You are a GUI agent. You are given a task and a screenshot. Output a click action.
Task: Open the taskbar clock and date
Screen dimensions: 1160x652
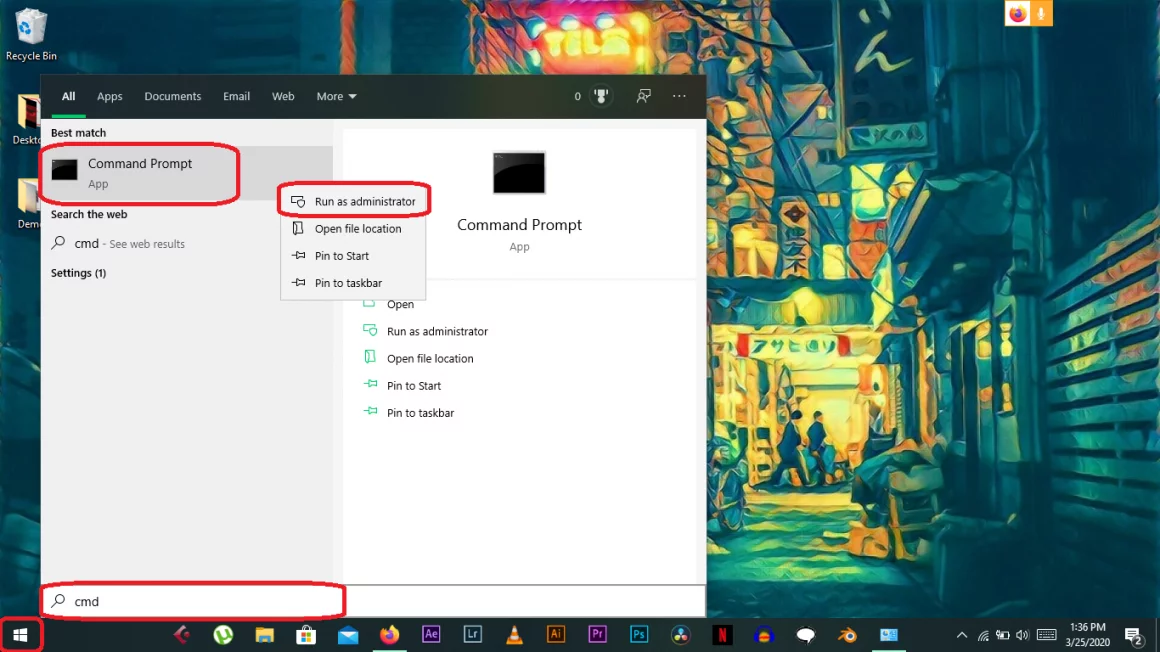coord(1088,635)
